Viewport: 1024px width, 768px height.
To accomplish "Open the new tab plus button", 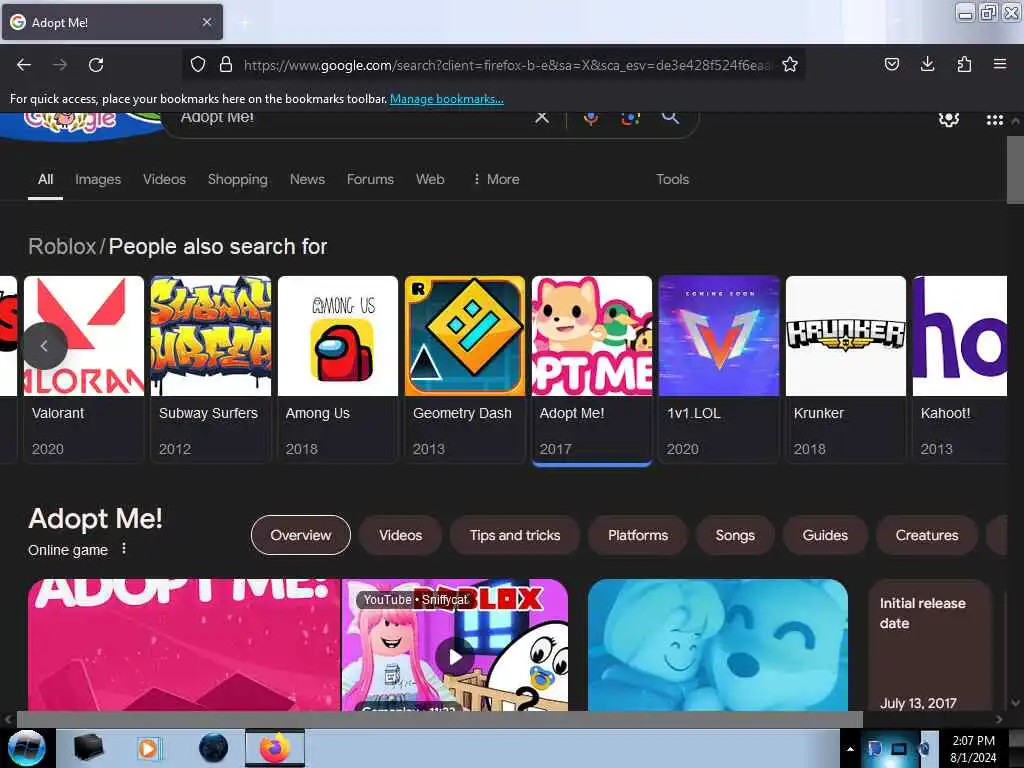I will click(x=245, y=23).
